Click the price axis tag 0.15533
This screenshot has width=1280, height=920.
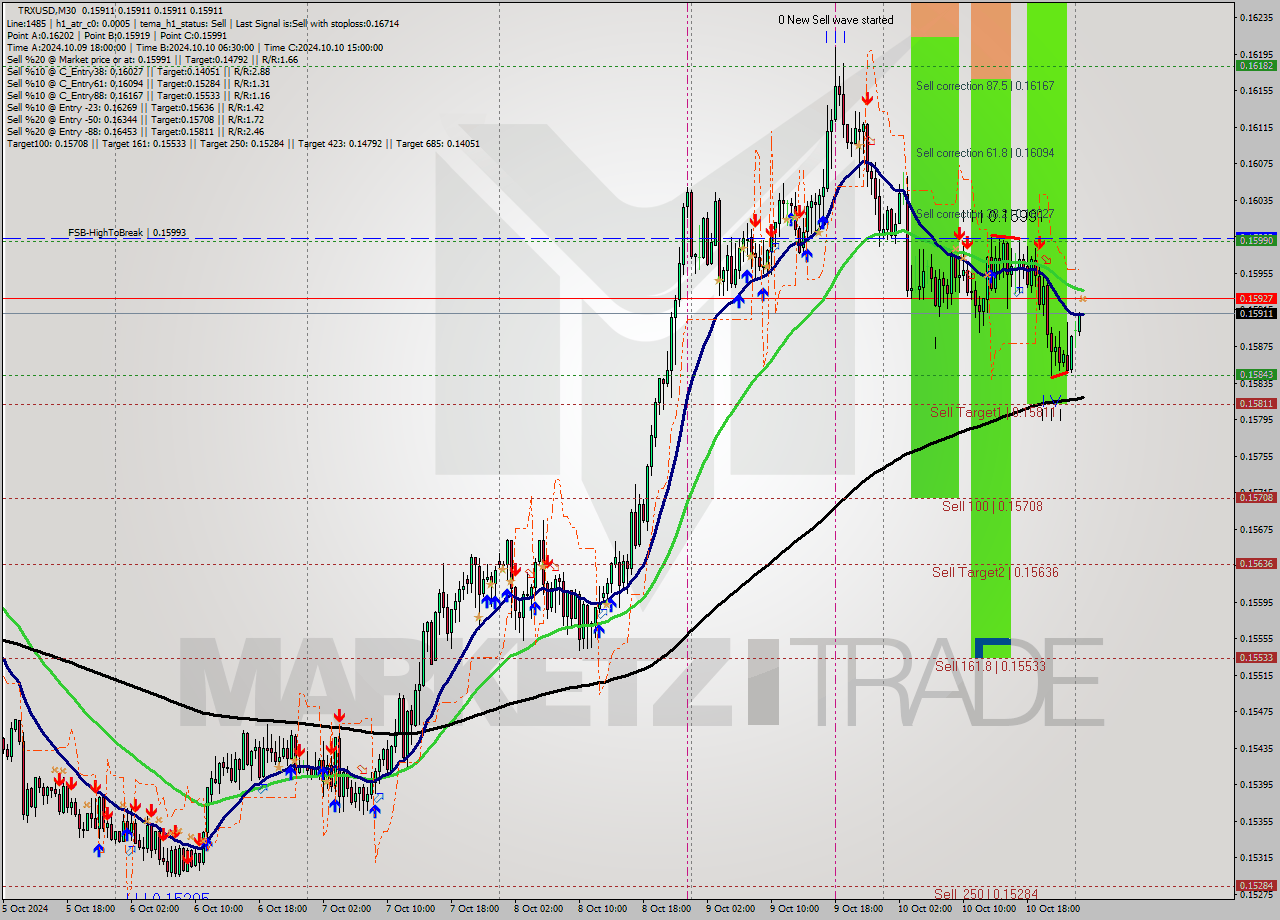(x=1256, y=658)
